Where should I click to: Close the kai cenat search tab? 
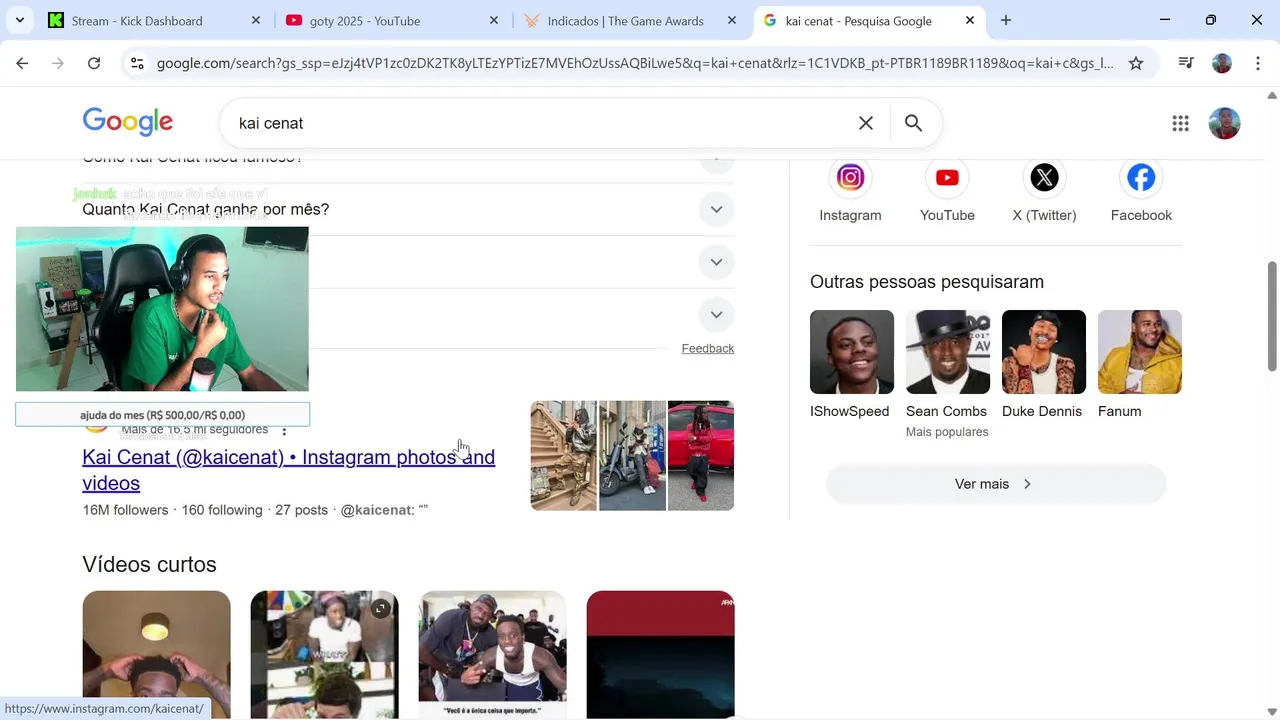(x=970, y=20)
